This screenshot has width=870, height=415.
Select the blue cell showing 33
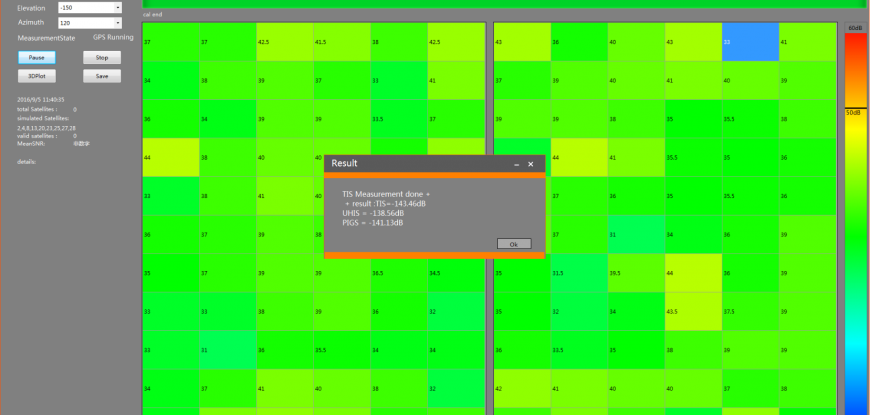pos(750,42)
